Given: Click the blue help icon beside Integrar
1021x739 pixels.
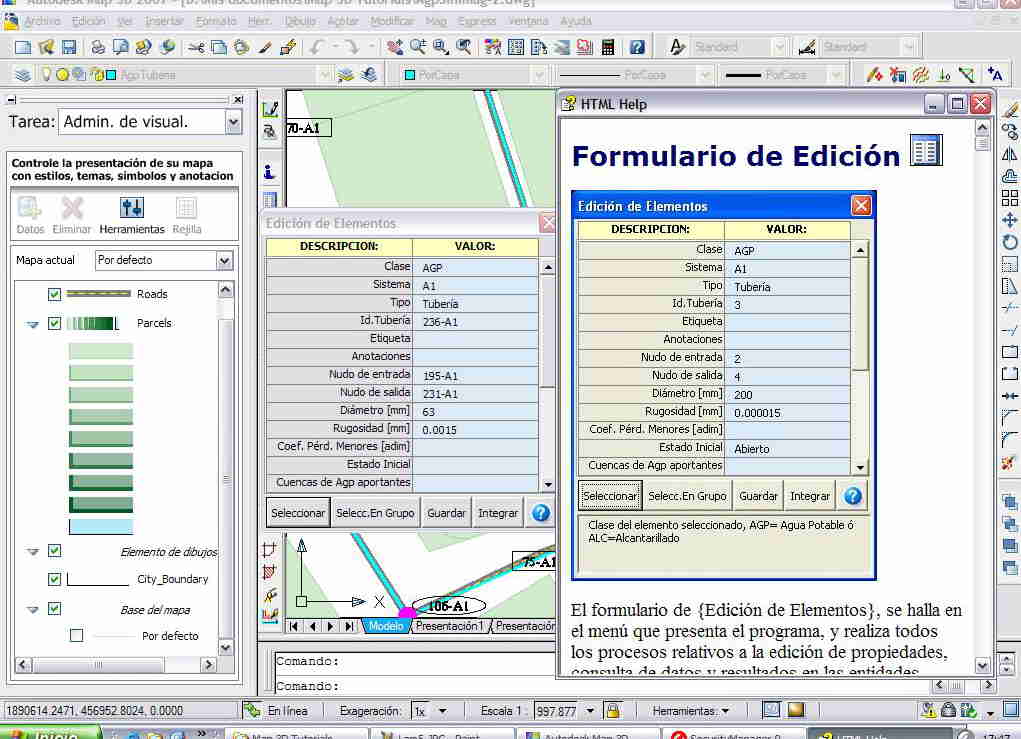Looking at the screenshot, I should coord(541,513).
